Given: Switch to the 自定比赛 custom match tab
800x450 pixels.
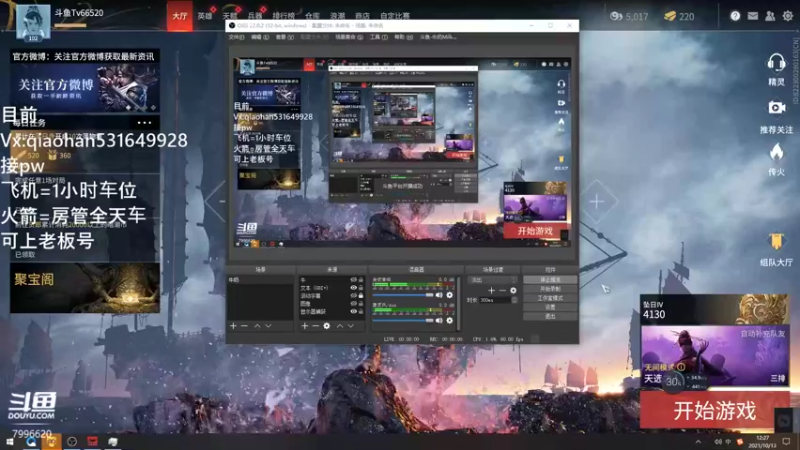Looking at the screenshot, I should pyautogui.click(x=394, y=16).
